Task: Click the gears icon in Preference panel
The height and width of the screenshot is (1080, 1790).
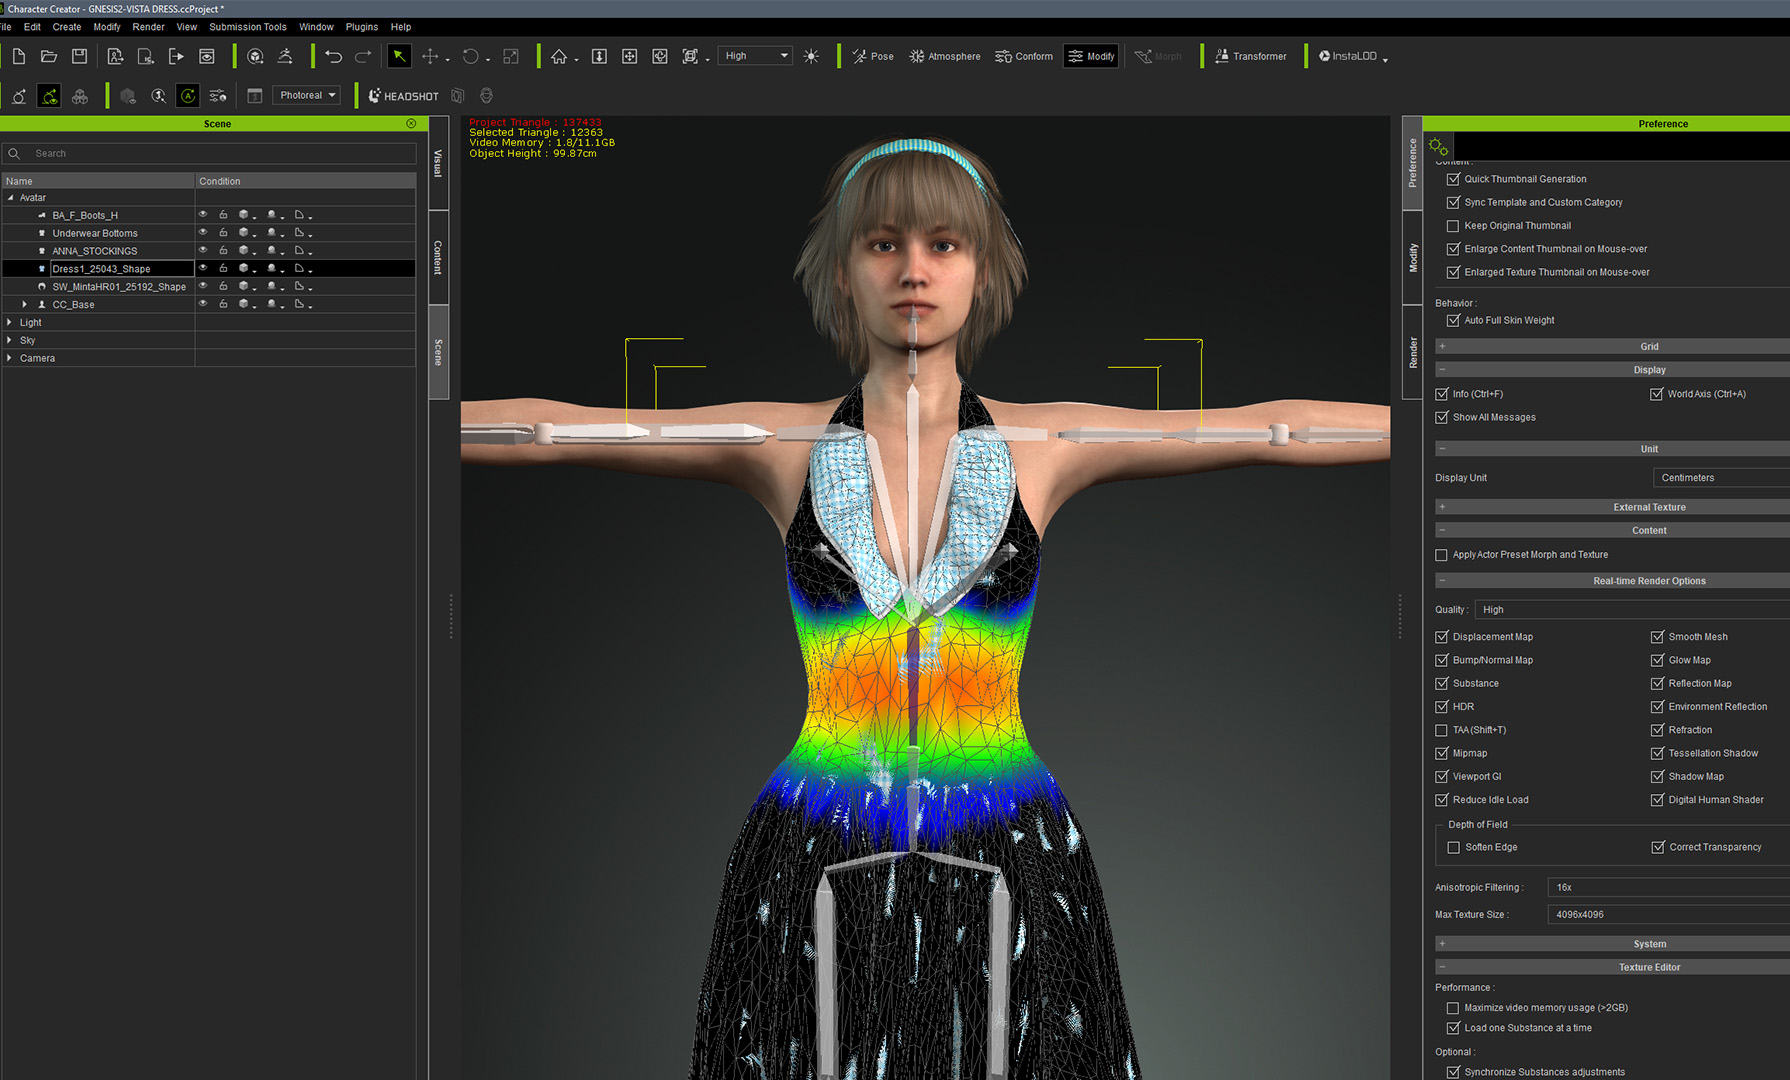Action: click(1438, 146)
